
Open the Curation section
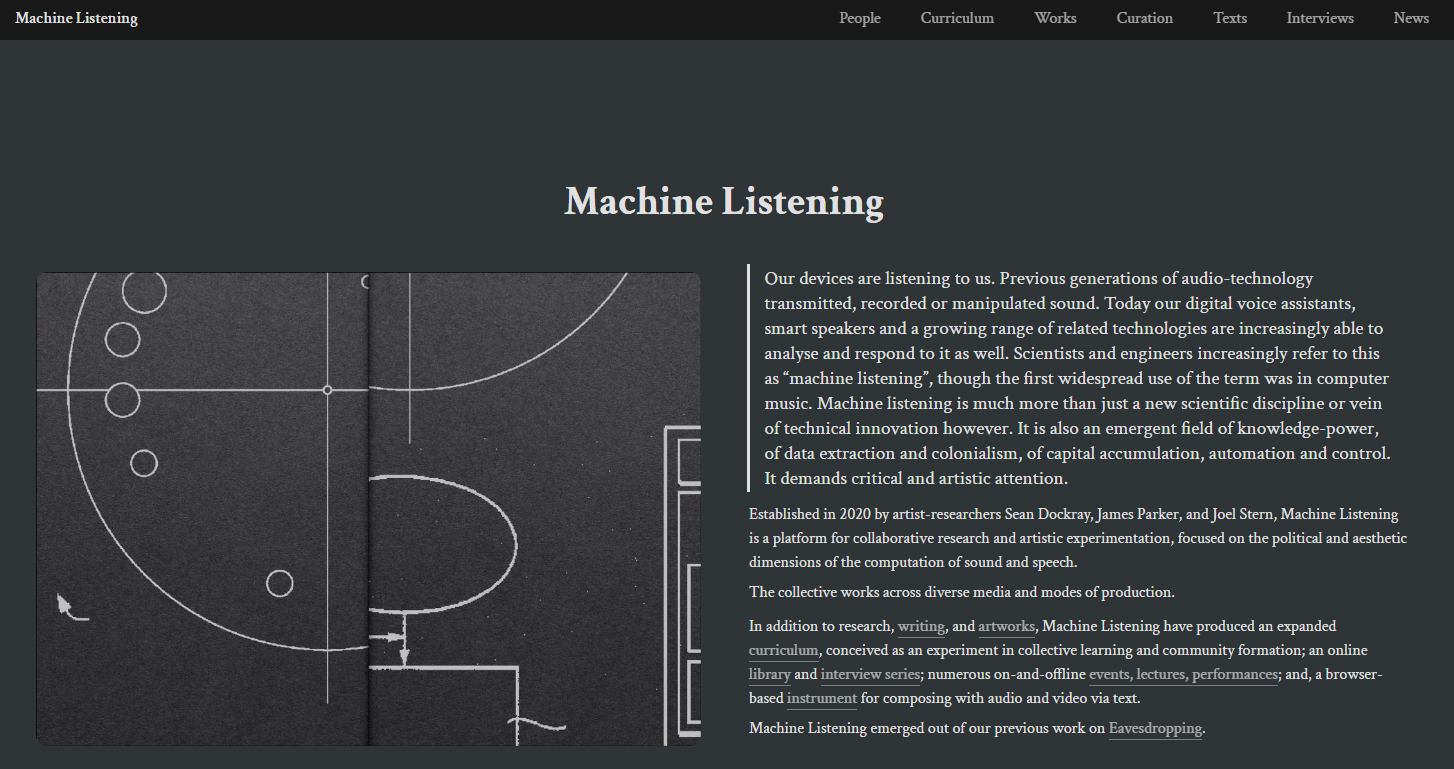coord(1144,18)
